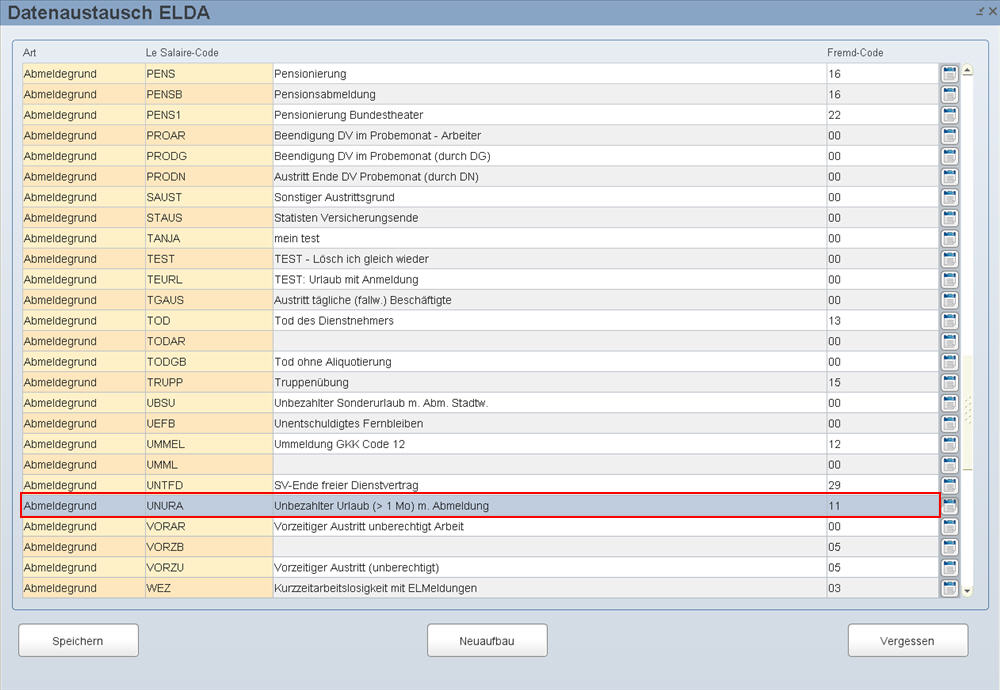Click description 'SV-Ende freier Dienstvertrag'
The width and height of the screenshot is (1000, 690).
tap(550, 485)
